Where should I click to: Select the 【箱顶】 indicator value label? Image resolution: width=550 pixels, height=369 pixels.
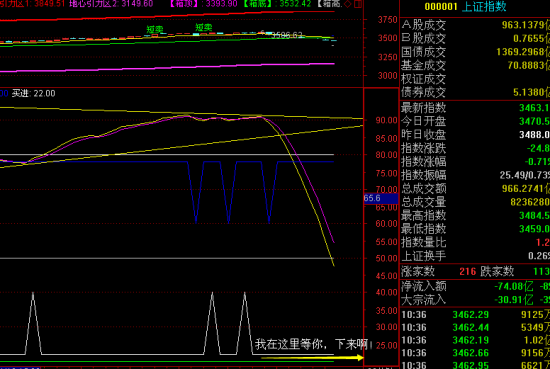[x=203, y=4]
